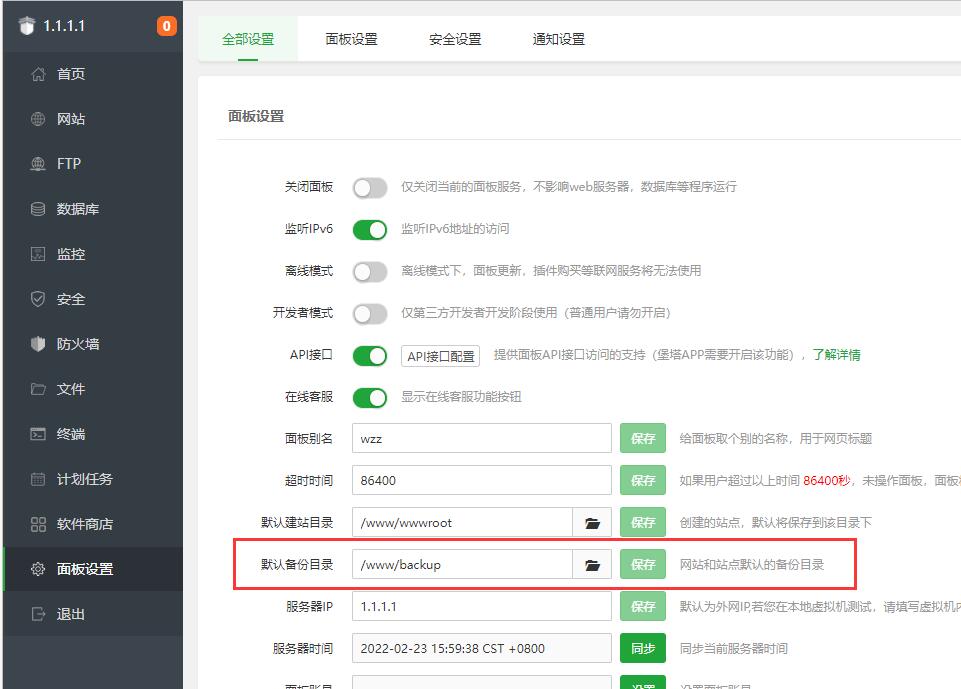The image size is (961, 689).
Task: Click the /www/backup path field
Action: [463, 565]
